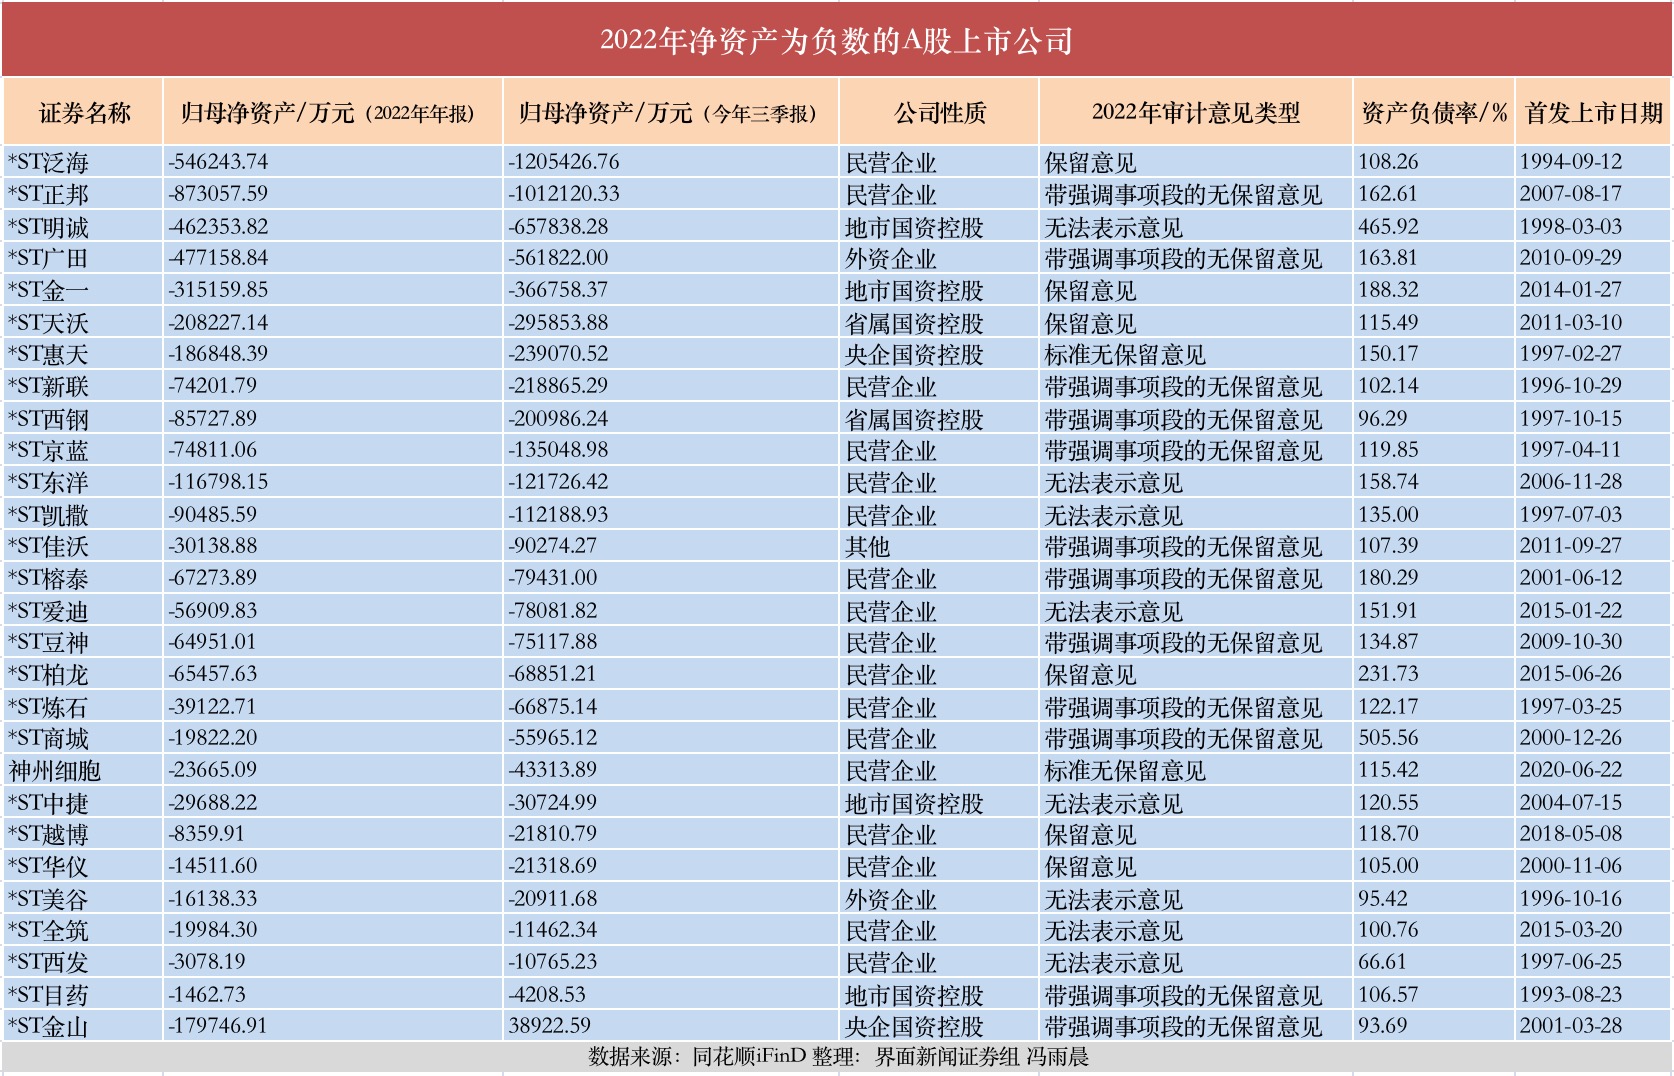The height and width of the screenshot is (1076, 1674).
Task: Select "省属国资控股" in the *ST天沃 row
Action: click(914, 323)
